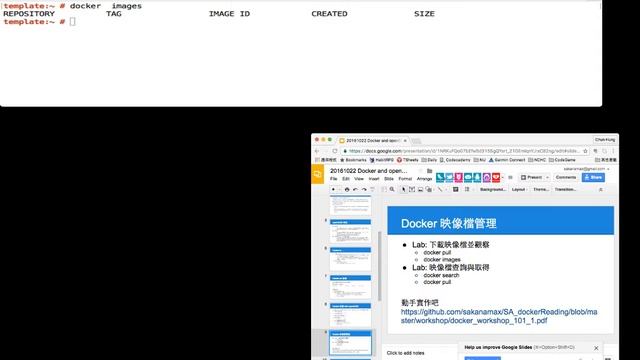This screenshot has height=360, width=640.
Task: Bookmark this page with the star
Action: click(585, 151)
